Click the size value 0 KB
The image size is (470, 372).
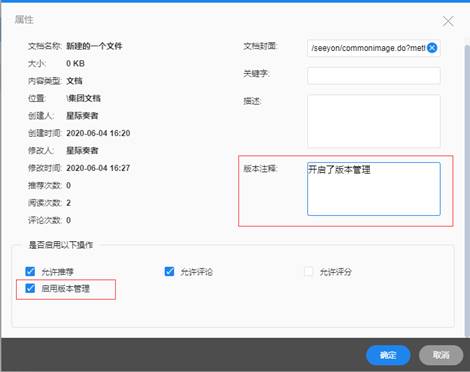pos(75,63)
